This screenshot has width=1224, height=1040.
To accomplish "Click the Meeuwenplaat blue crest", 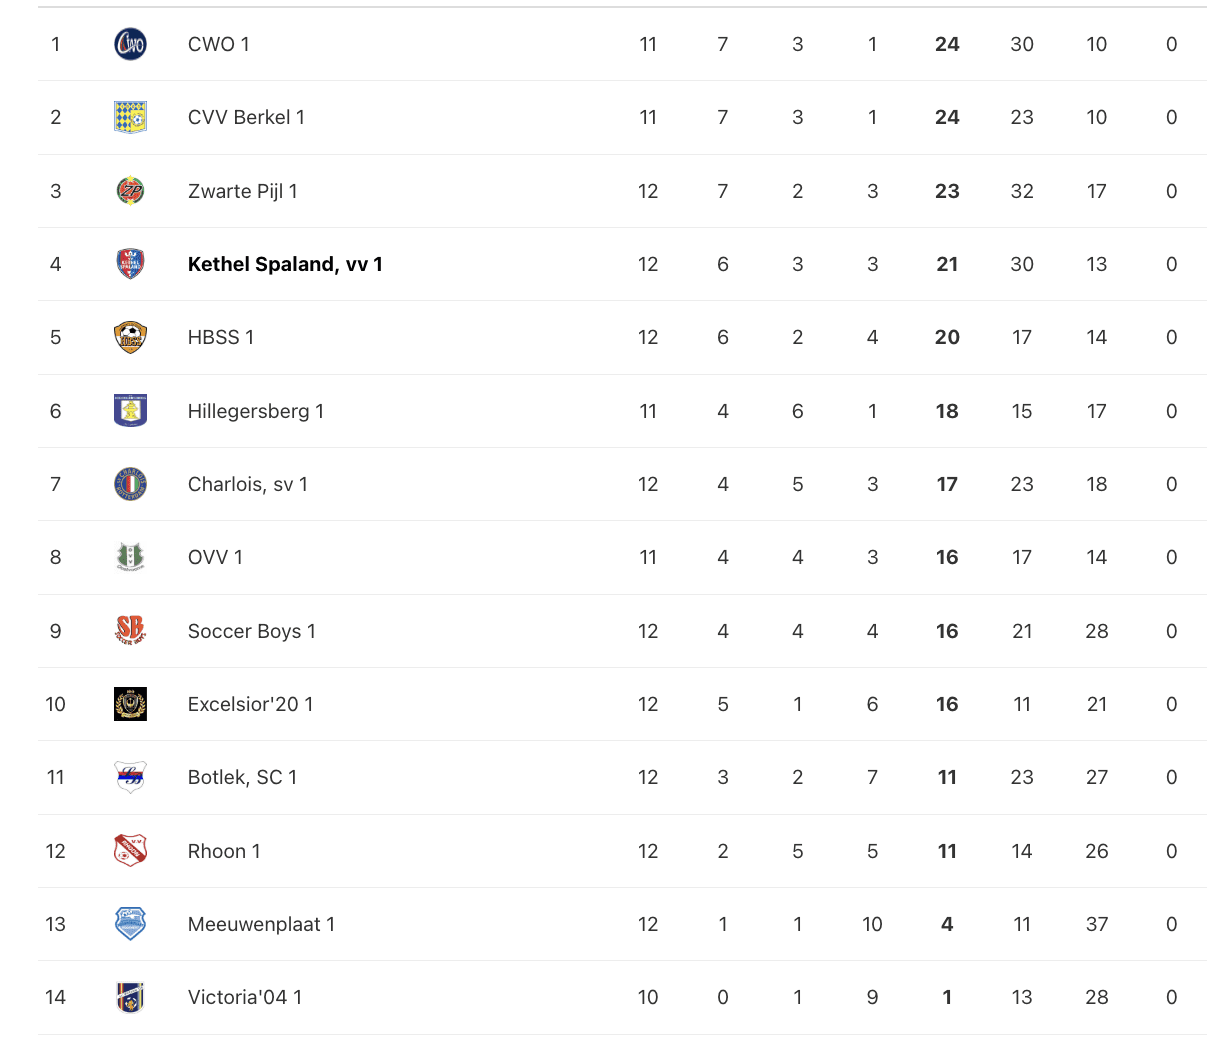I will tap(130, 924).
